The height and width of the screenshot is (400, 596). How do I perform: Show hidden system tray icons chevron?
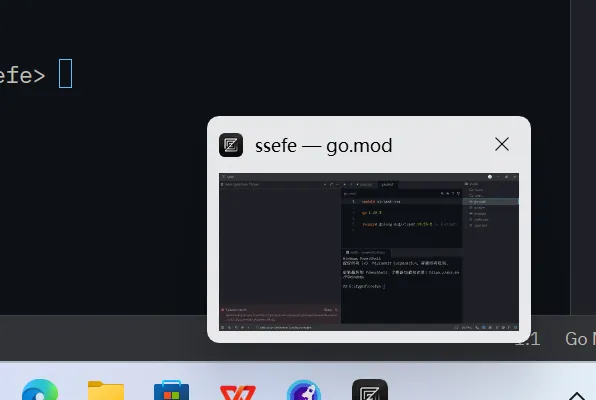[577, 396]
